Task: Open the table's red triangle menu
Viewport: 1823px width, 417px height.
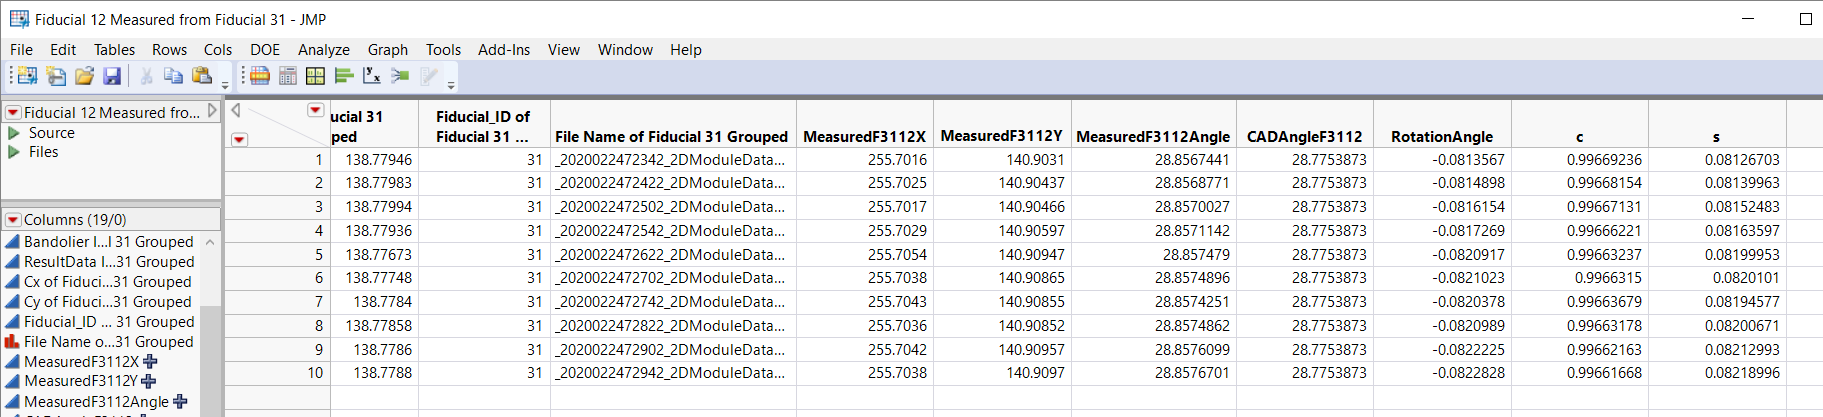Action: (x=13, y=113)
